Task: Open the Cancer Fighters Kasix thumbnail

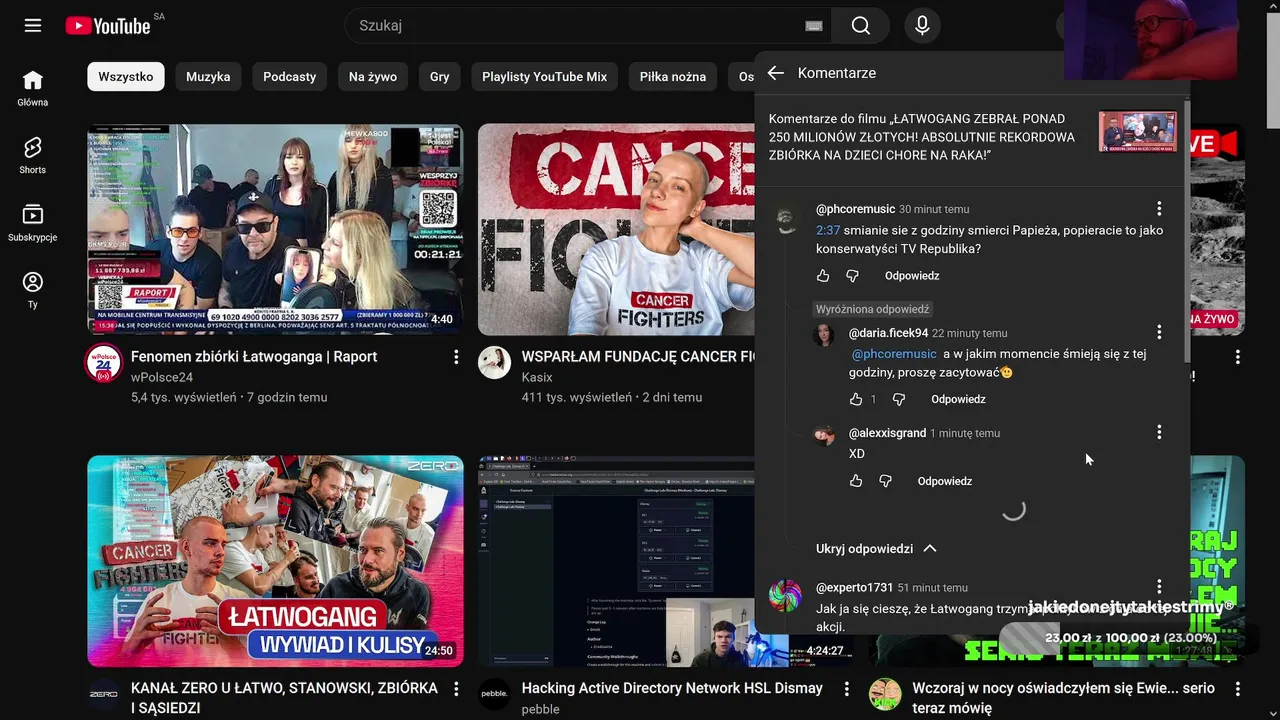Action: [x=616, y=230]
